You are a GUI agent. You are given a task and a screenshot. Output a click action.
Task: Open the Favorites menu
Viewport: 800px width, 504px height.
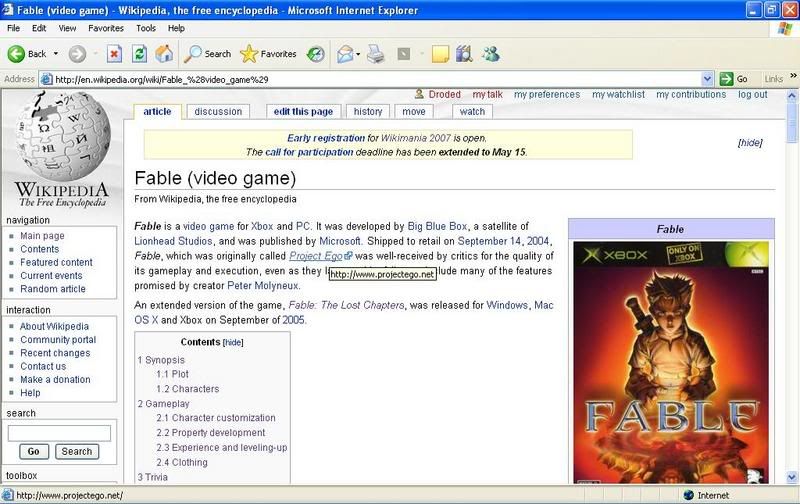(106, 28)
